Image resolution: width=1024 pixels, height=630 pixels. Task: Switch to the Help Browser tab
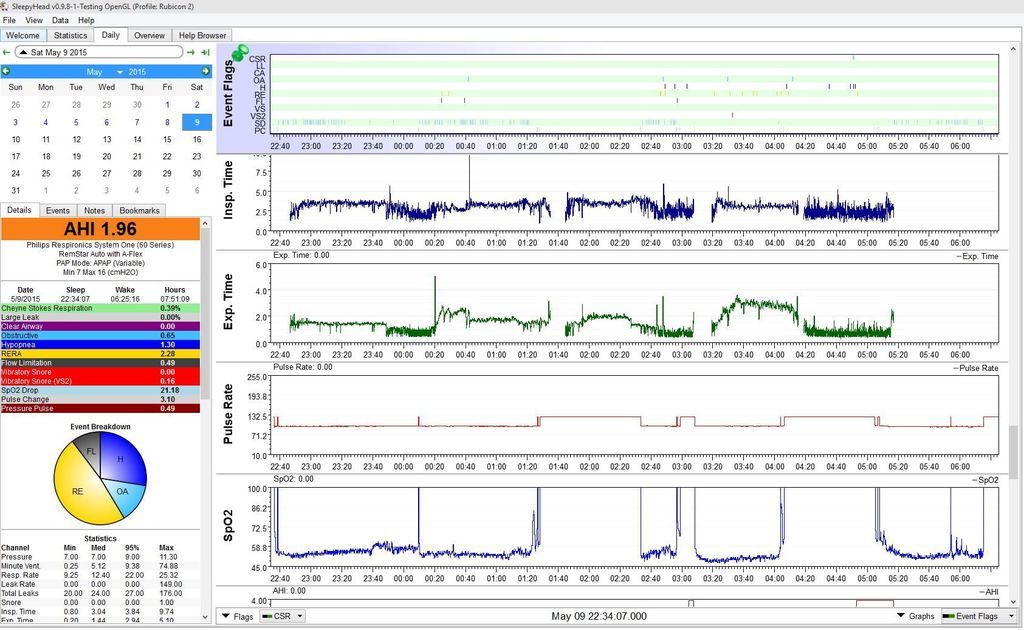(x=202, y=35)
